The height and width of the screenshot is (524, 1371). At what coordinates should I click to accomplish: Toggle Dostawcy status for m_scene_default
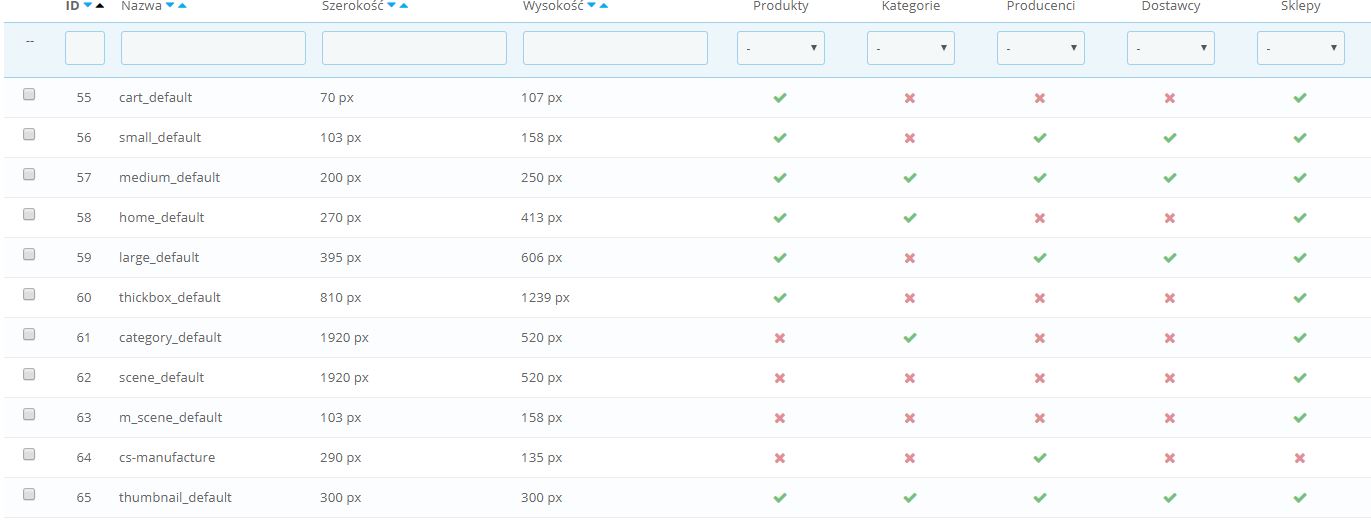(x=1170, y=418)
